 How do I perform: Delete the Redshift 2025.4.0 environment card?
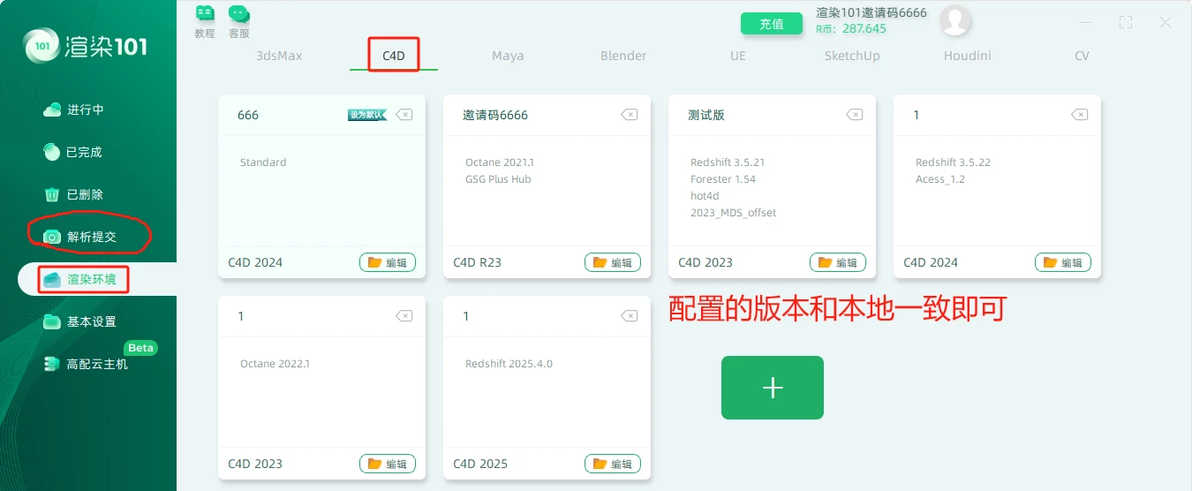pos(629,316)
